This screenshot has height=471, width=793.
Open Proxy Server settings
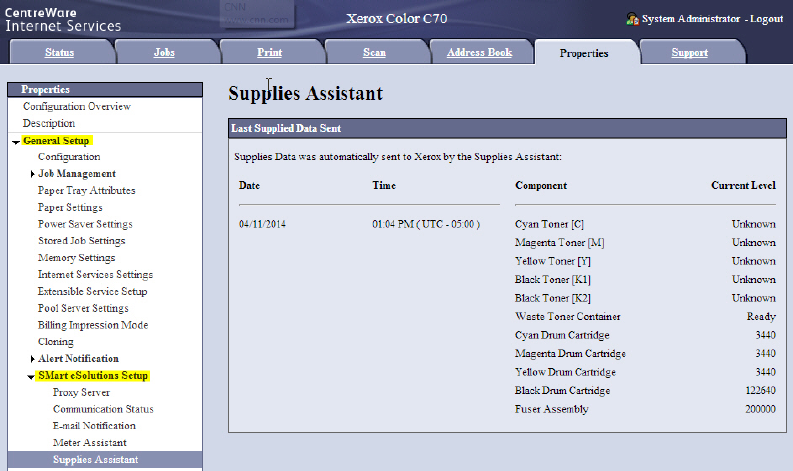[x=81, y=392]
